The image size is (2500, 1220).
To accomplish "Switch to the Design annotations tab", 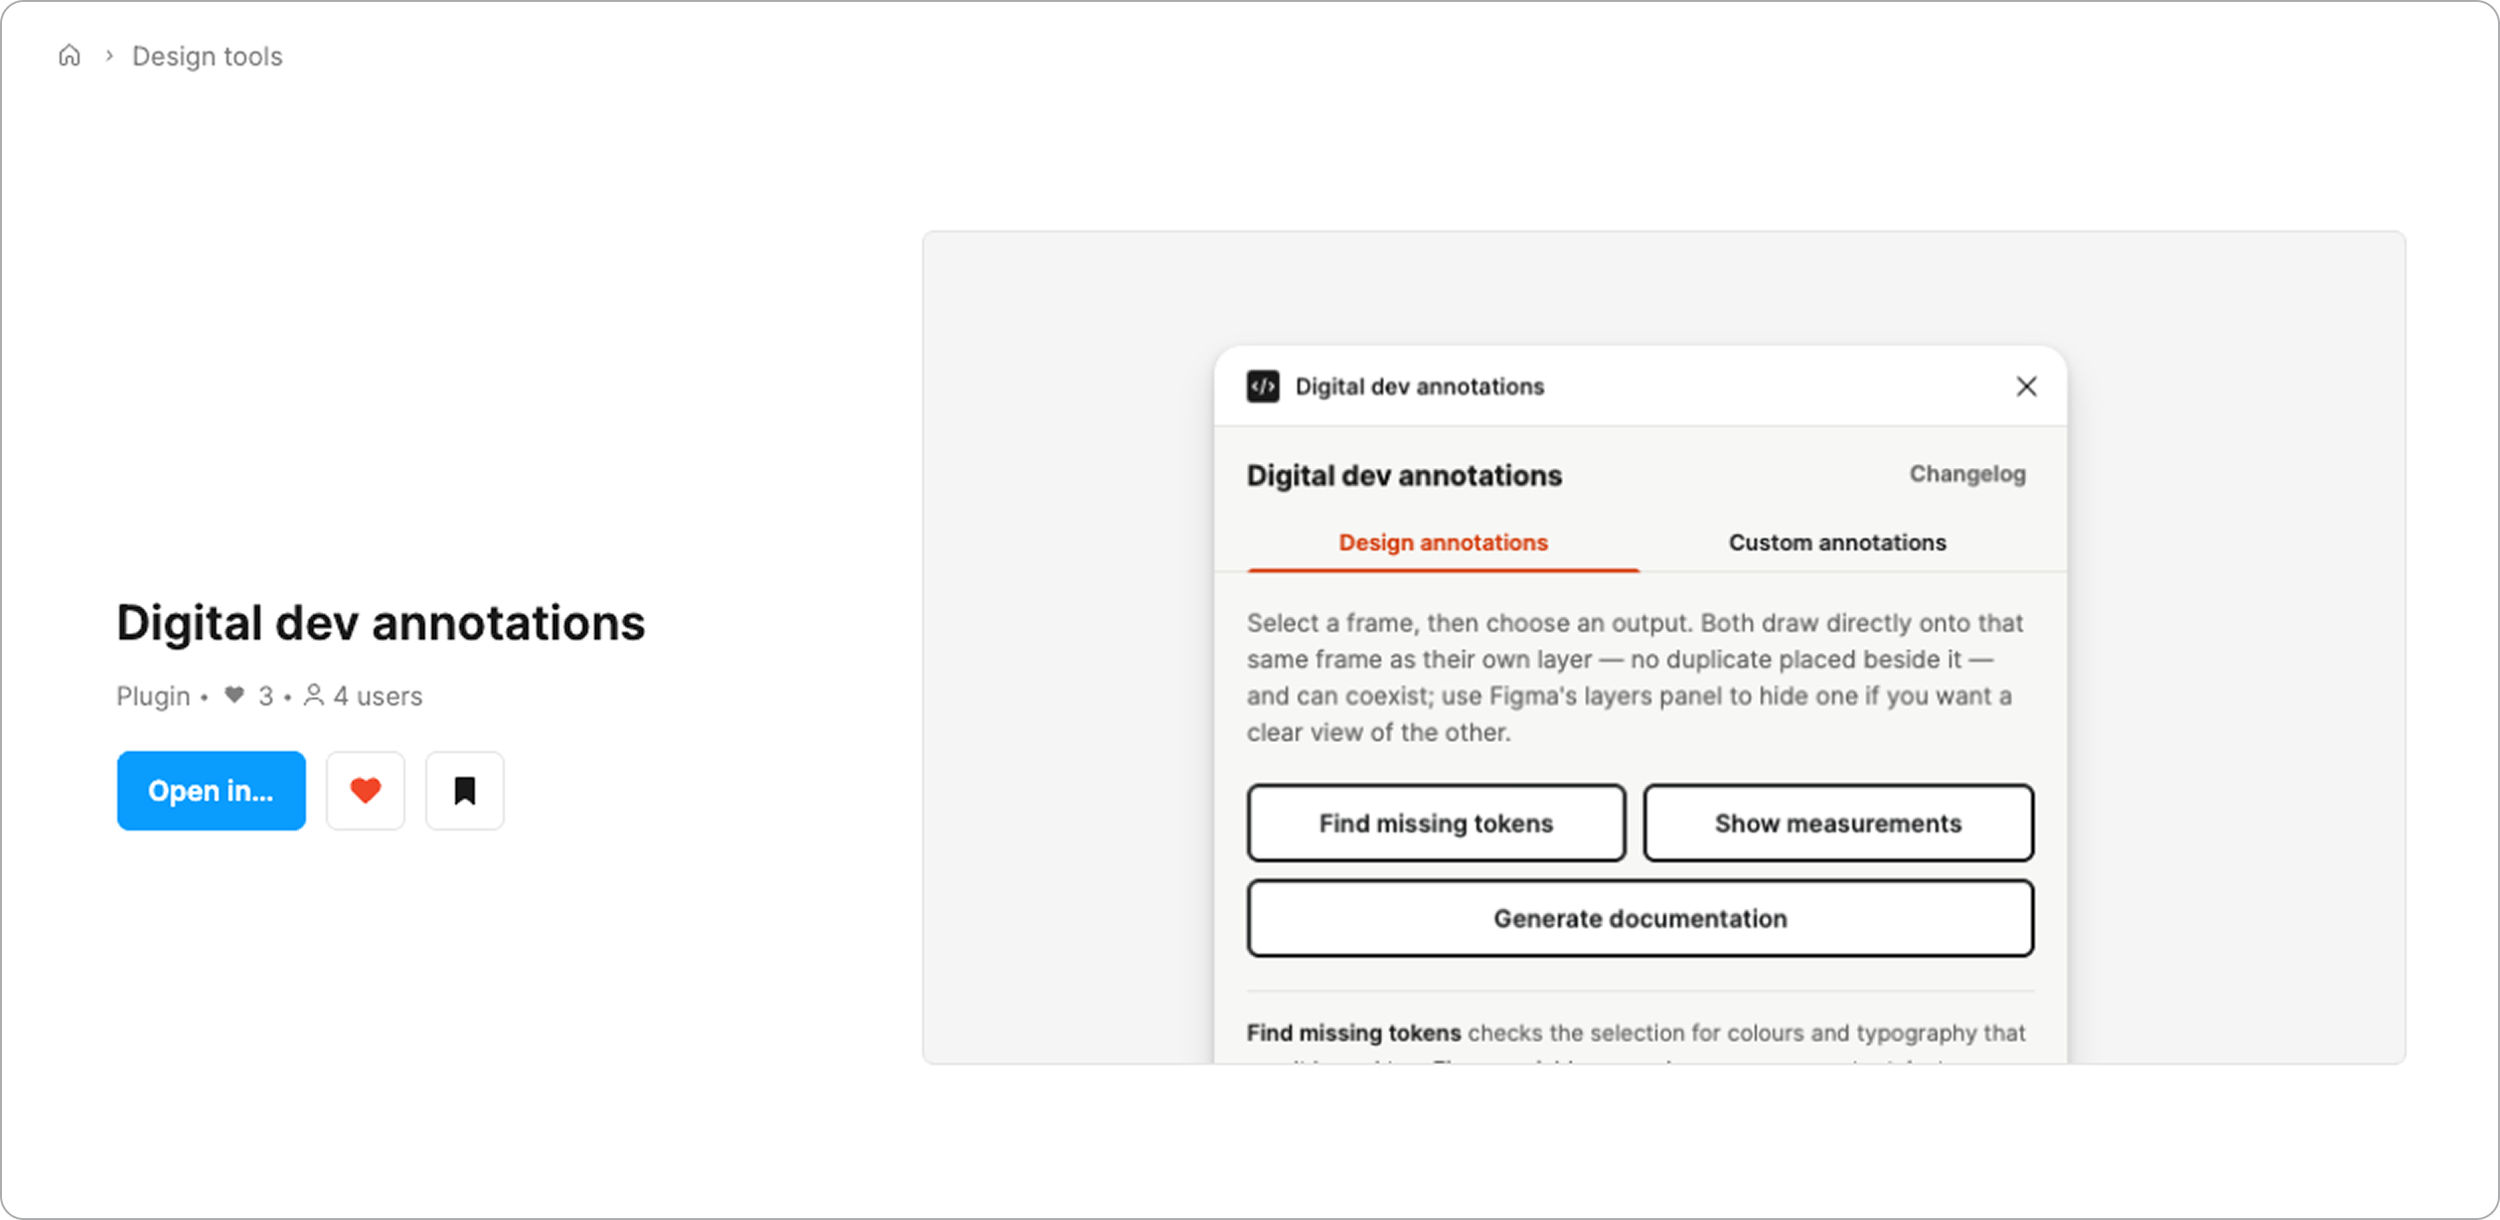I will [x=1443, y=543].
